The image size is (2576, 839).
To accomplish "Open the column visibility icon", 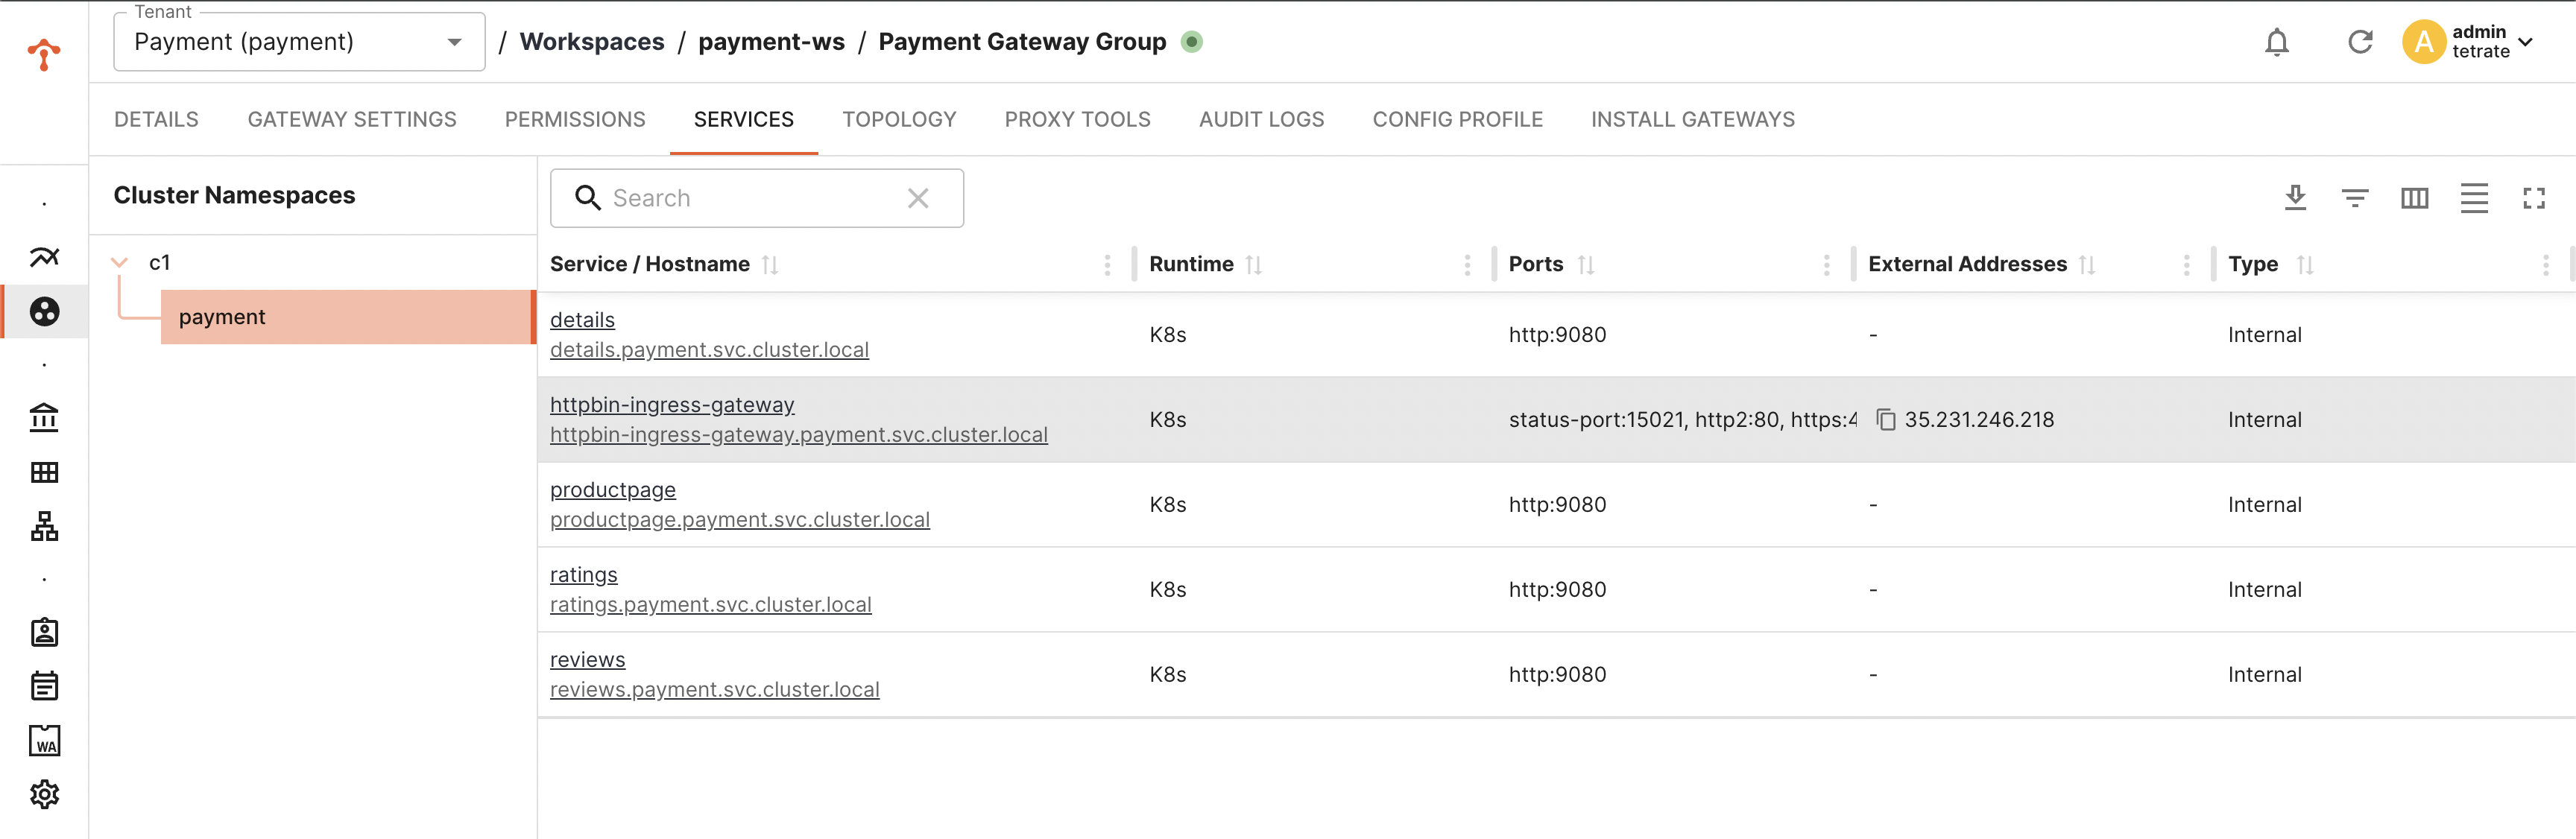I will coord(2414,198).
